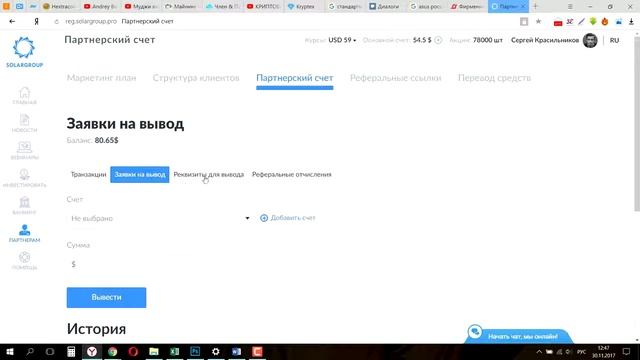Open Opera from the taskbar

pos(133,351)
